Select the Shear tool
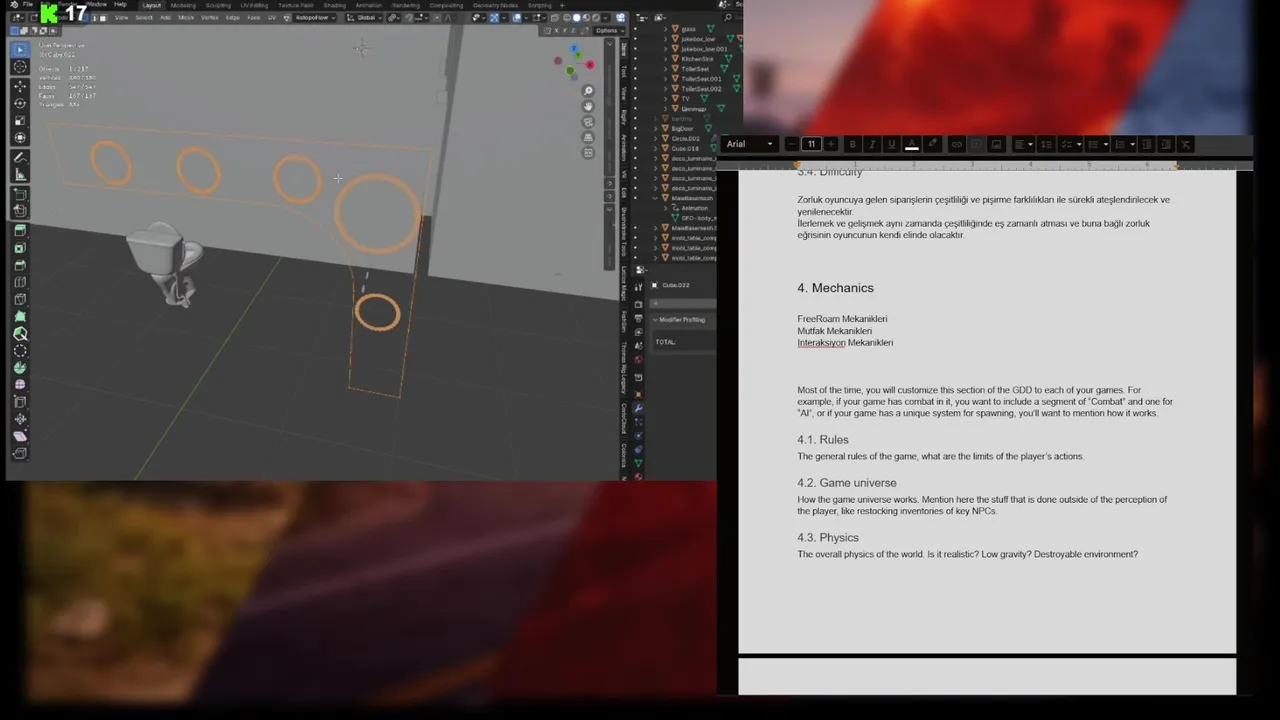 [x=19, y=437]
